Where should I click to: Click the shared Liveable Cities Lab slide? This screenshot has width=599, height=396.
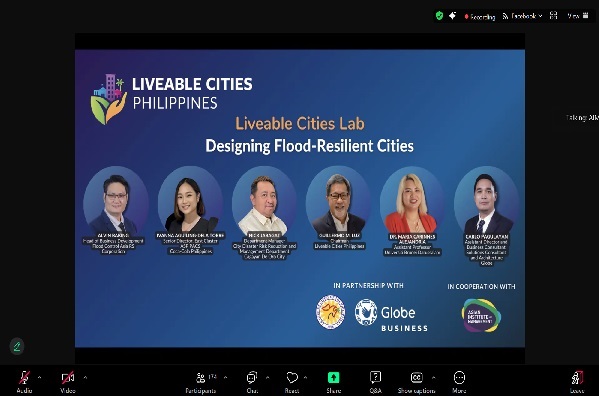(x=300, y=198)
